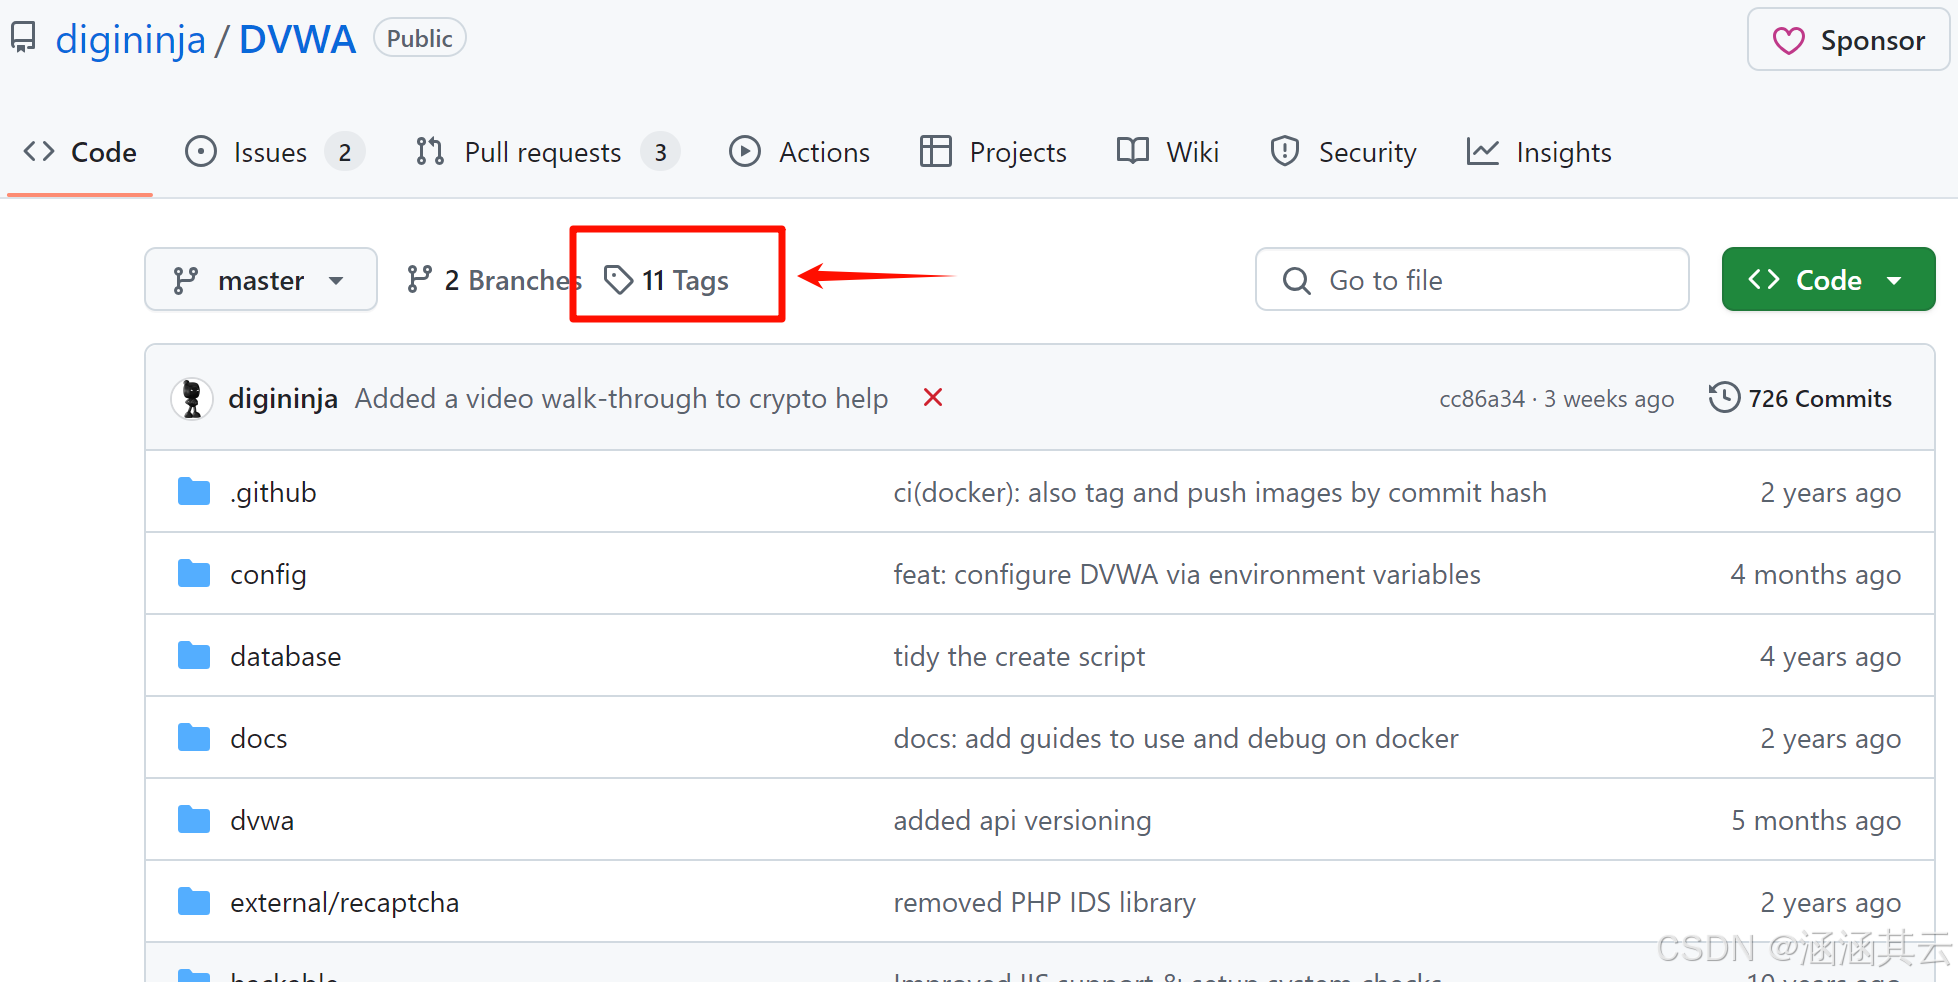Screen dimensions: 1958x982
Task: Click digininja author name in commit row
Action: click(x=283, y=398)
